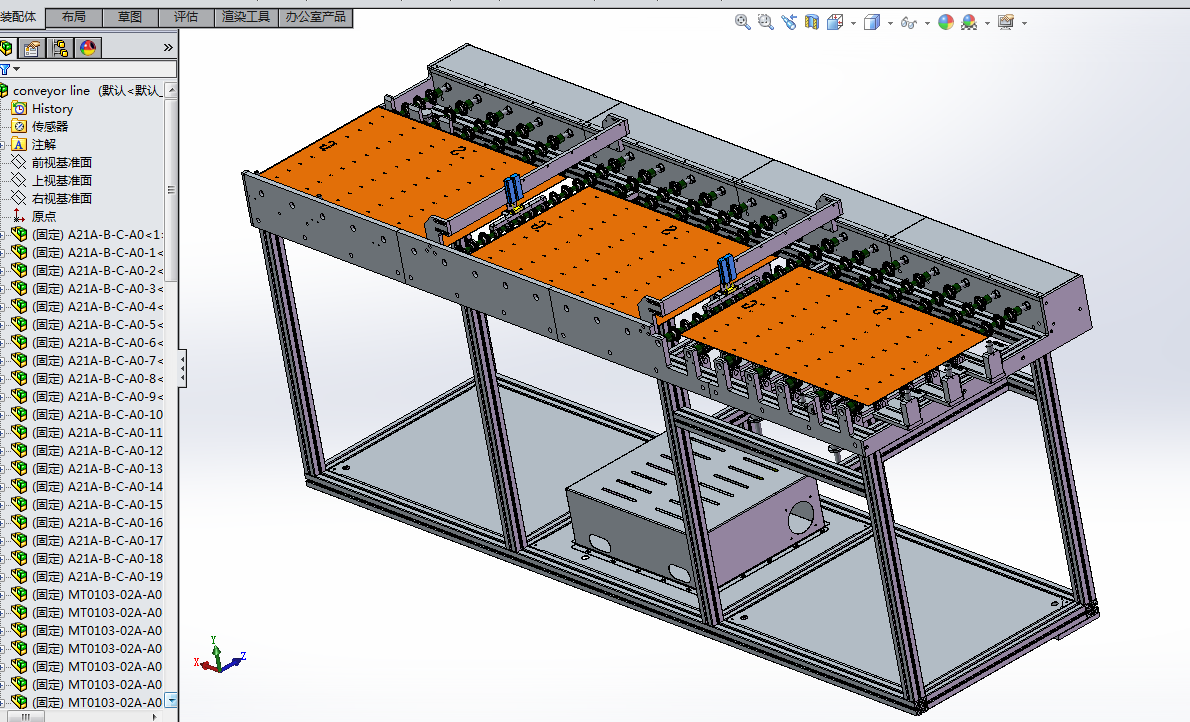Click the tree scrollbar up arrow
Screen dimensions: 1190x722
click(172, 90)
